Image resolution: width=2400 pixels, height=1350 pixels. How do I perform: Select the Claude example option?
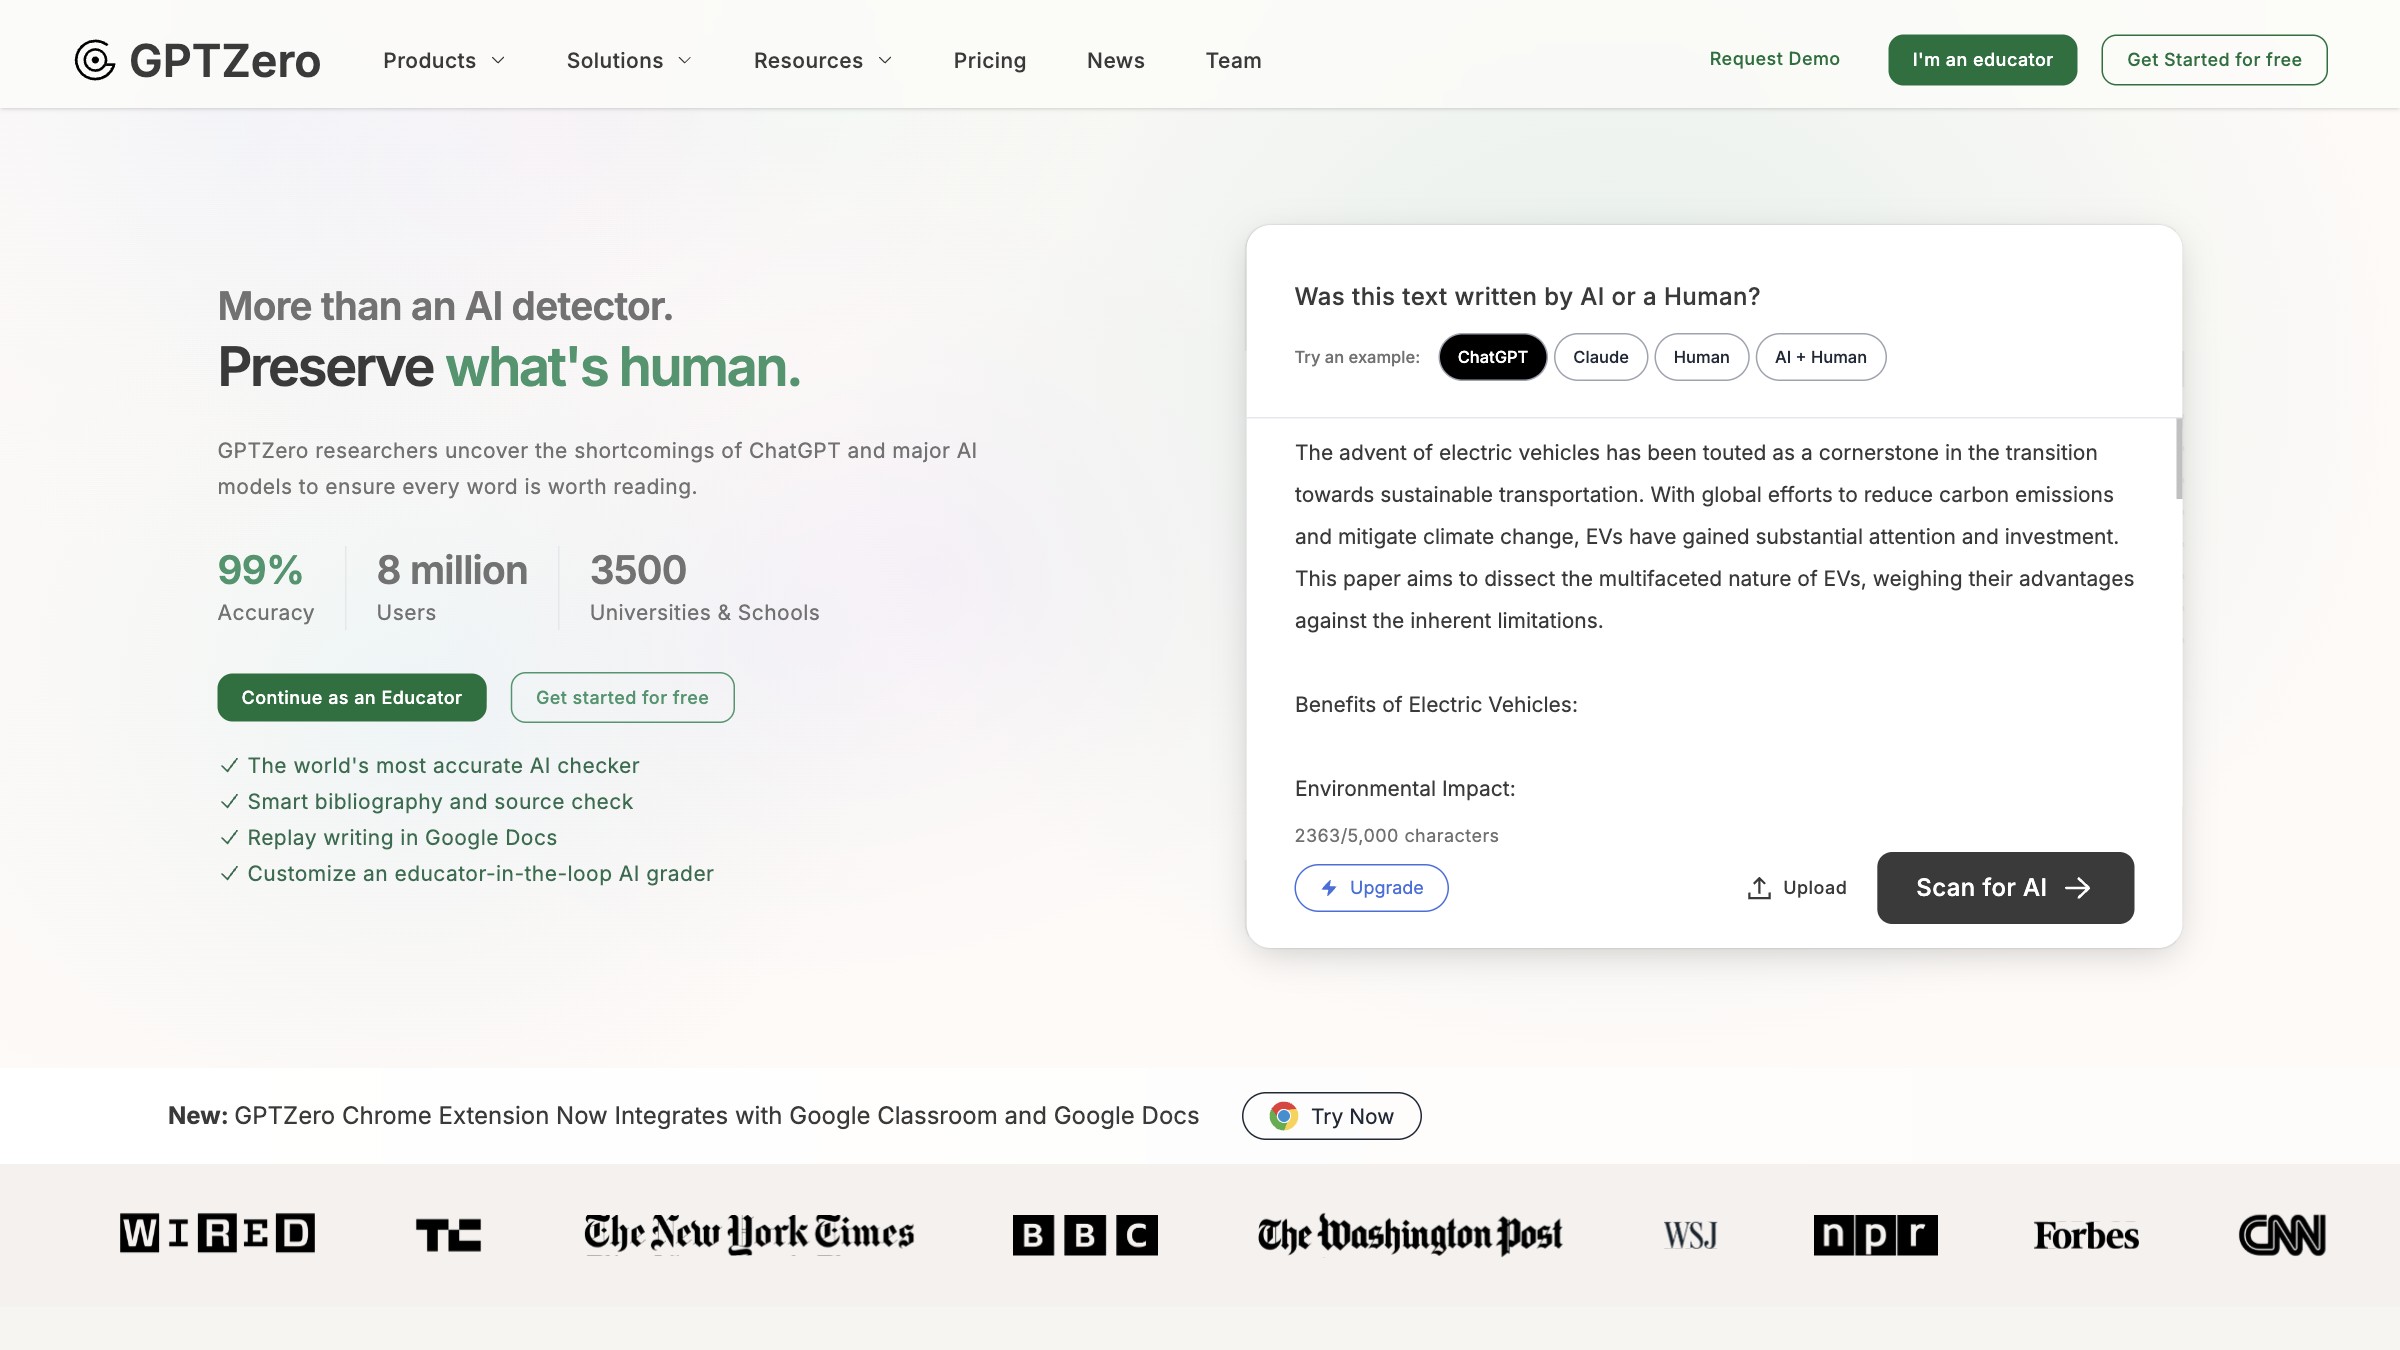tap(1600, 357)
